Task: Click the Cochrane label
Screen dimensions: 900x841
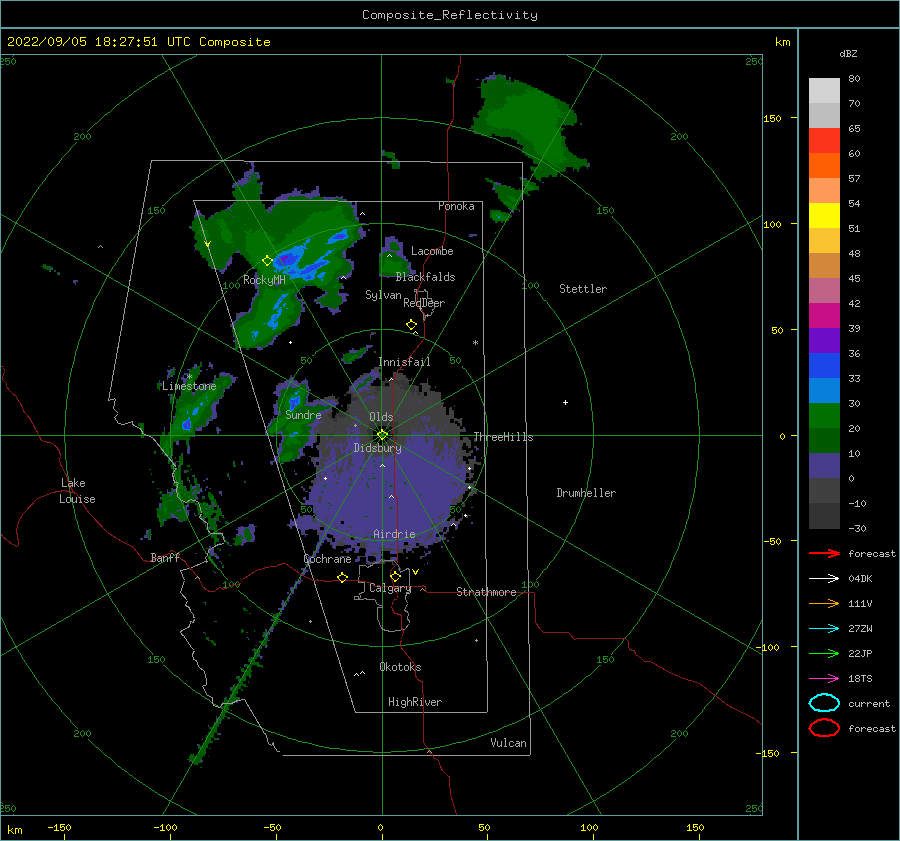Action: [327, 559]
